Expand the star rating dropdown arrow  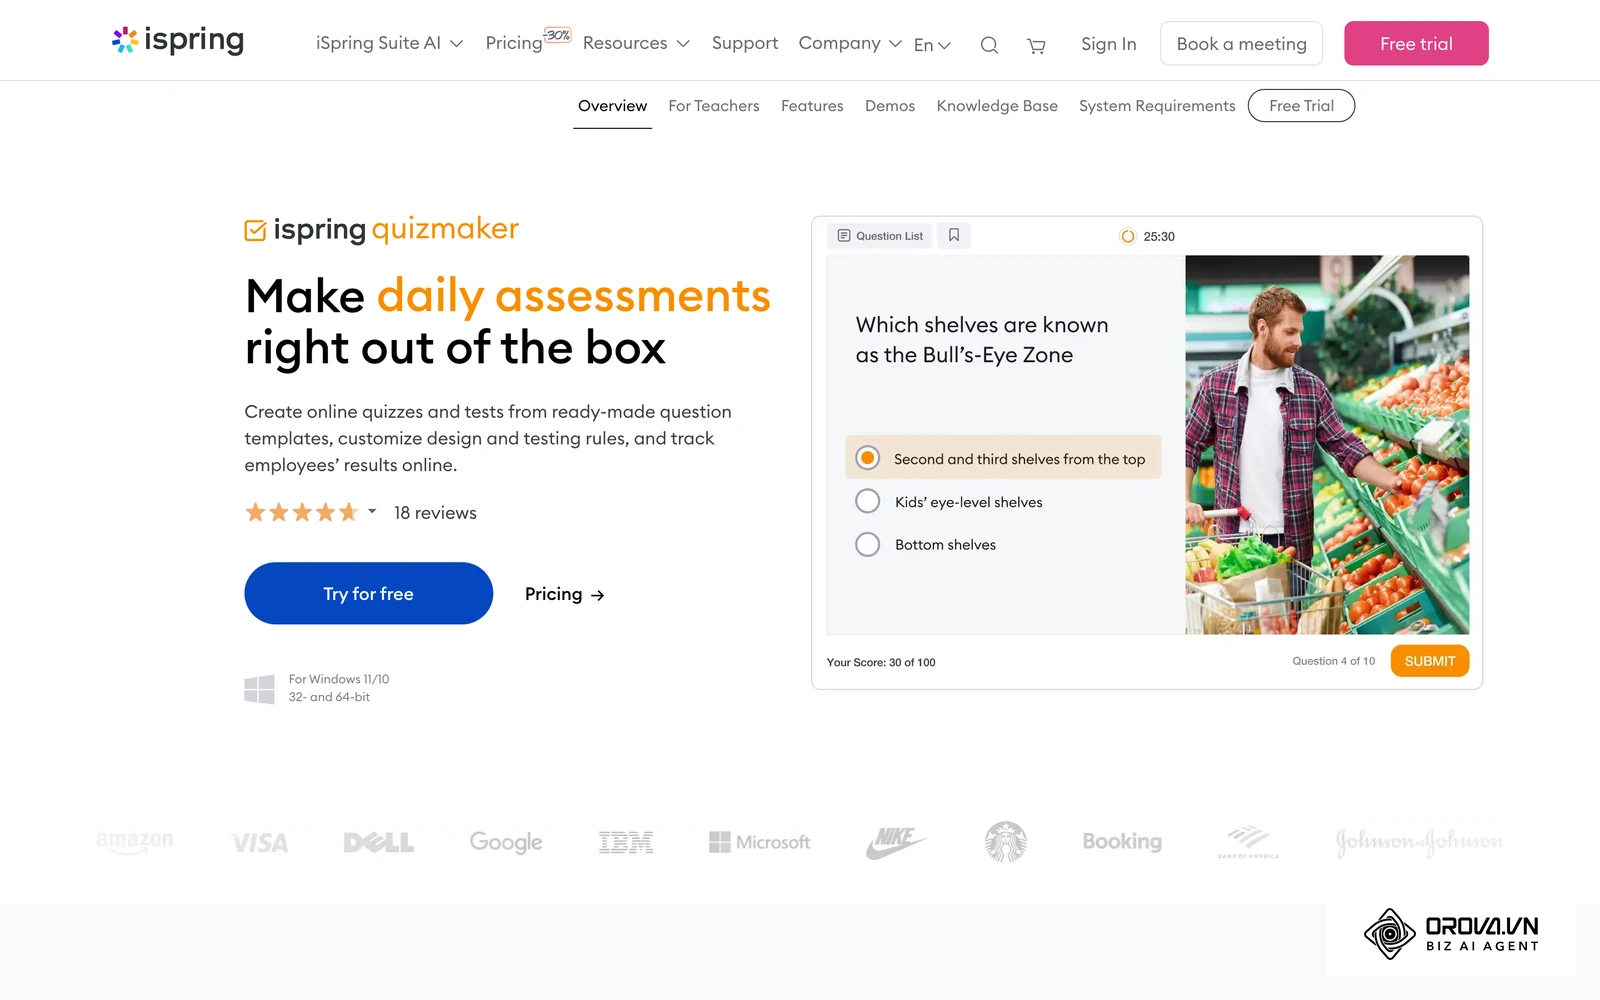[372, 511]
